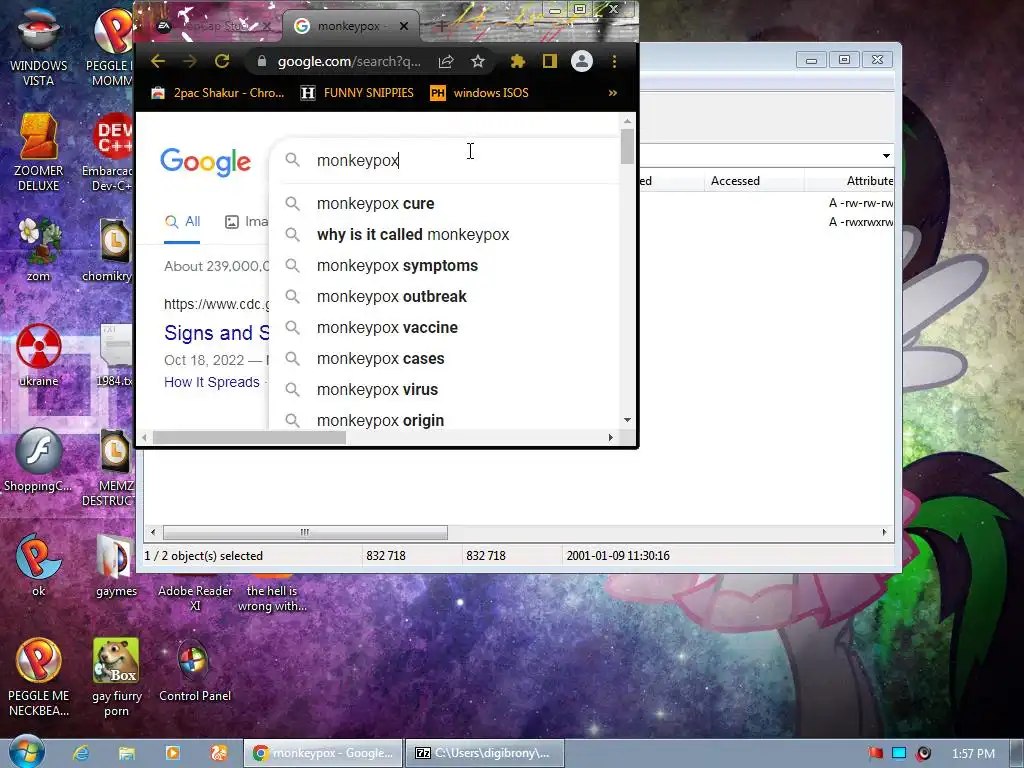
Task: Click the 7-Zip horizontal scrollbar right arrow
Action: point(884,532)
